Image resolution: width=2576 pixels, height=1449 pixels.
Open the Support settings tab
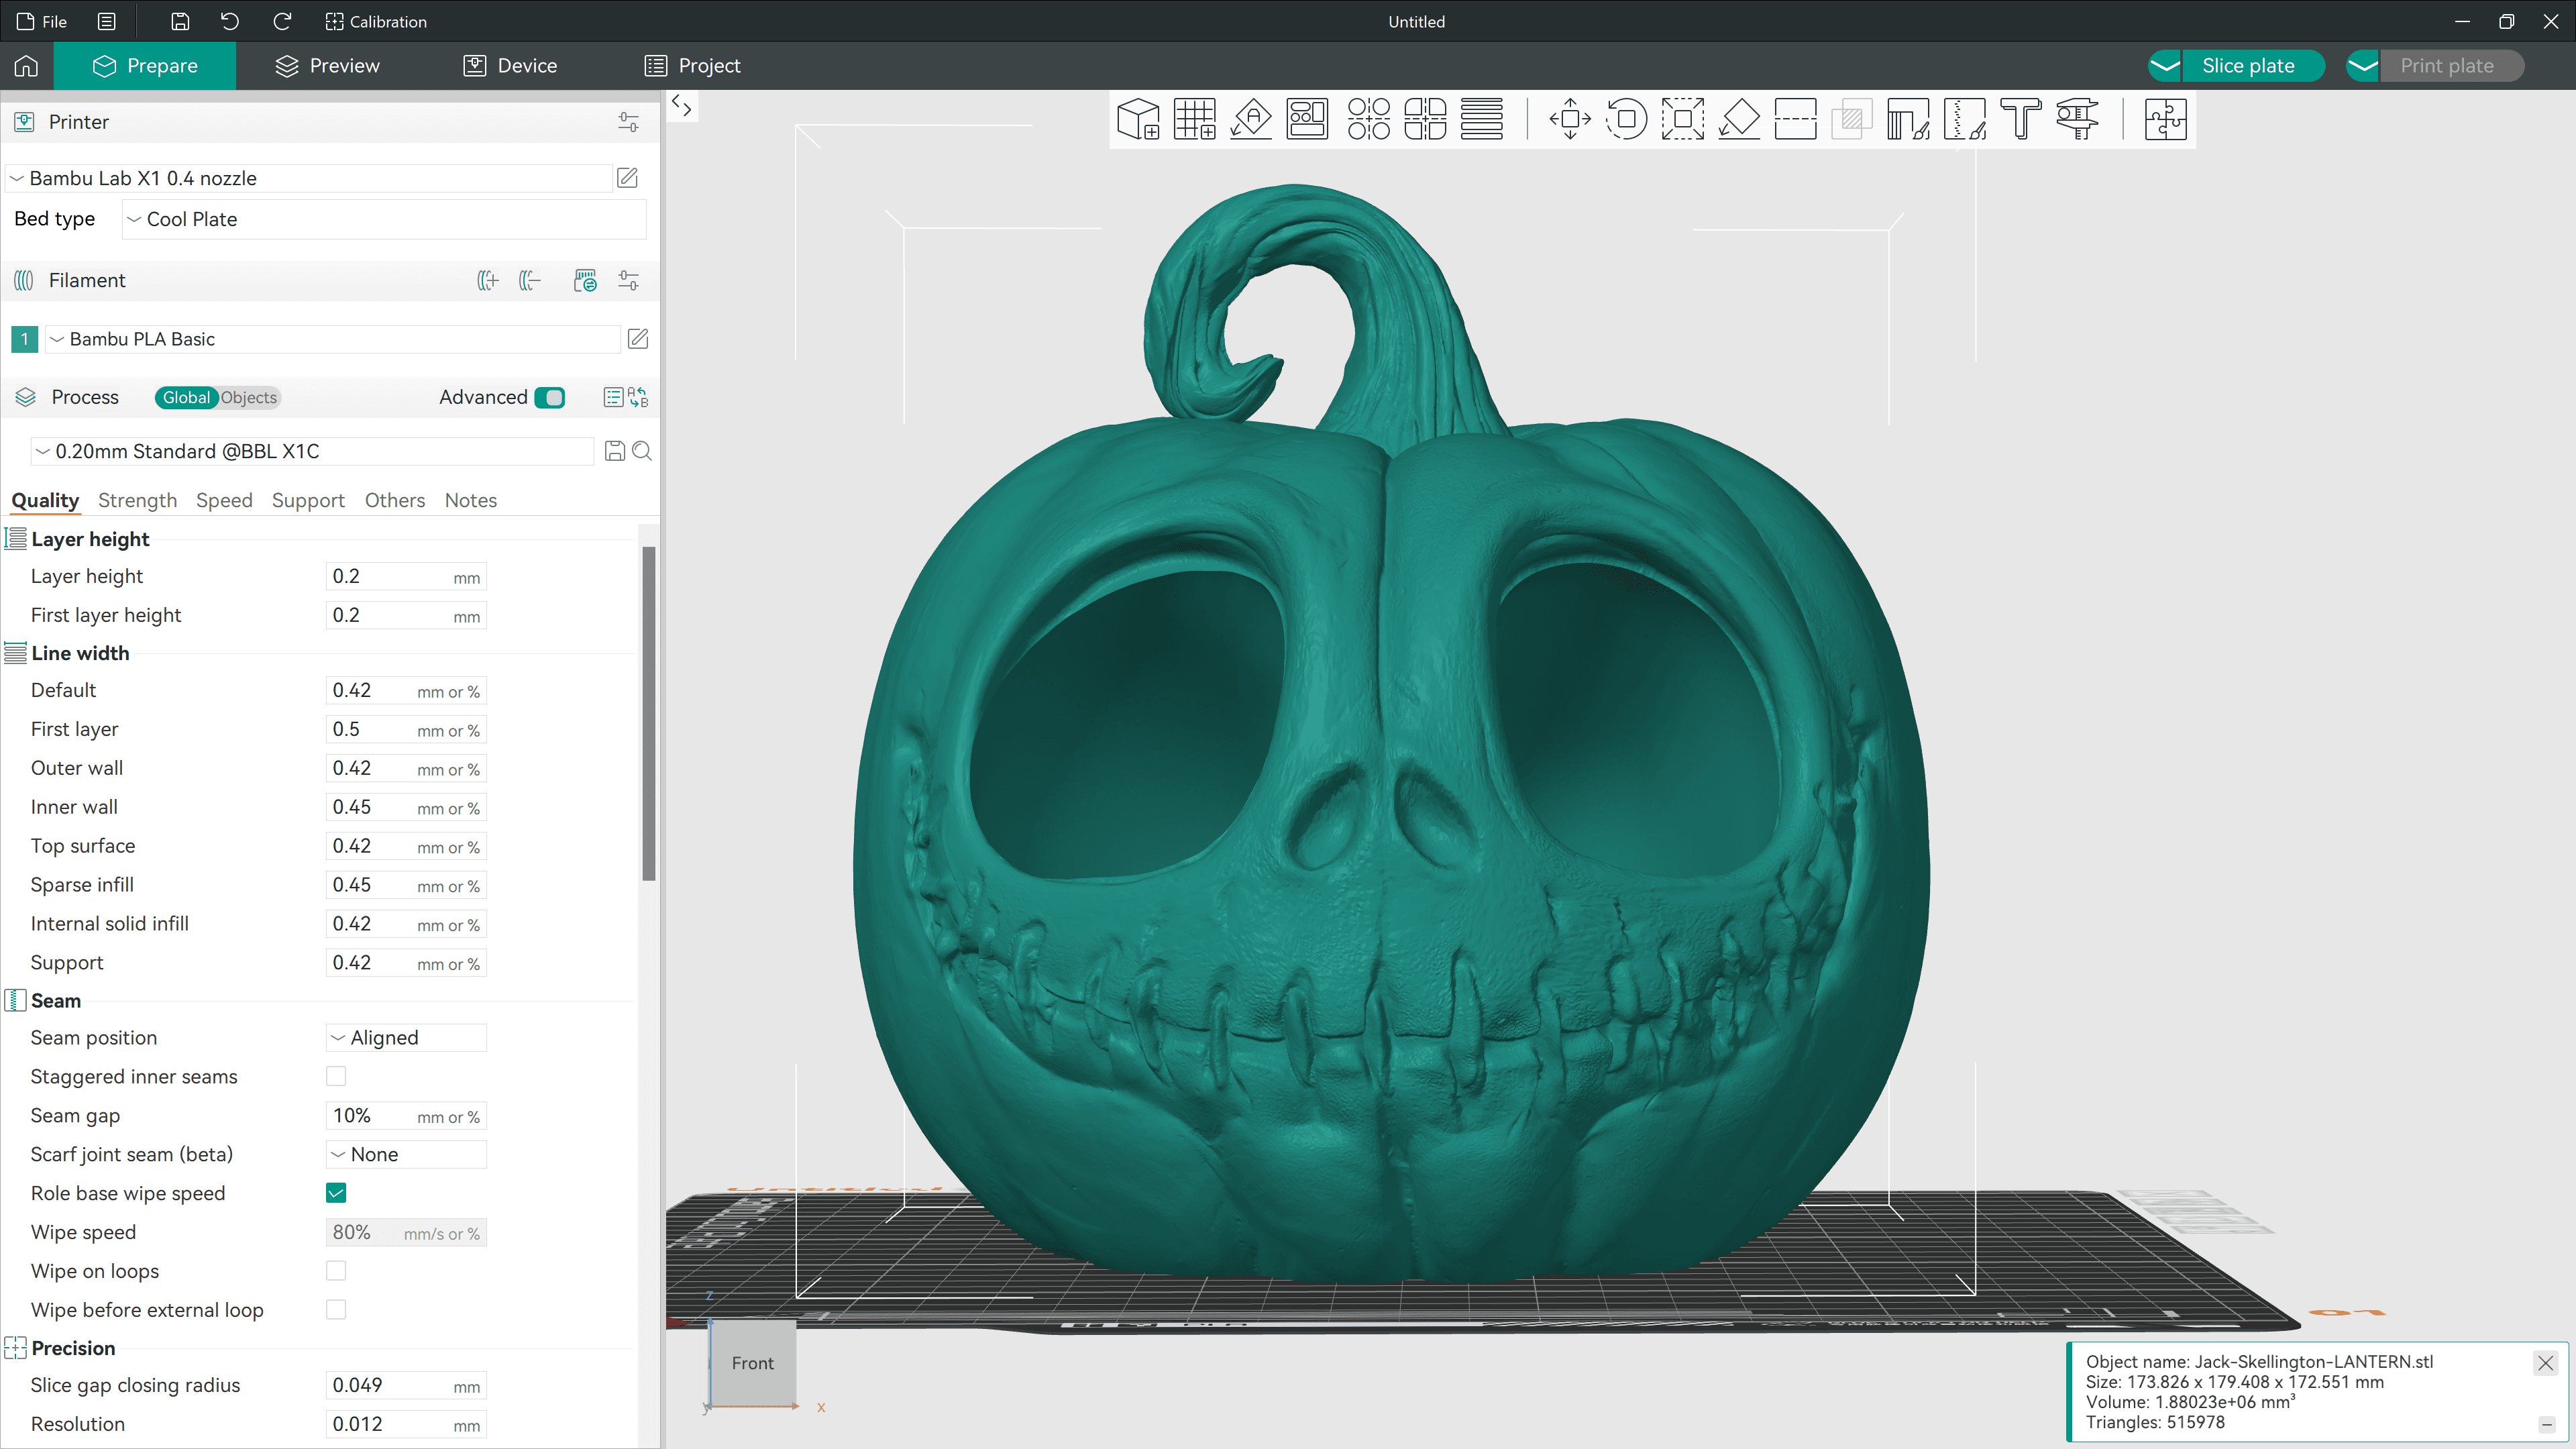pos(308,500)
